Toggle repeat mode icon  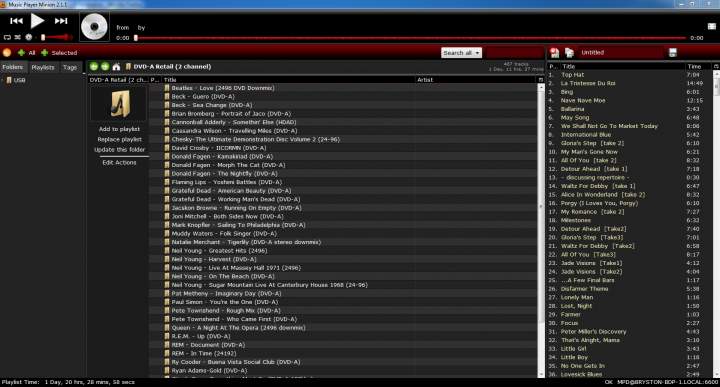click(x=7, y=37)
